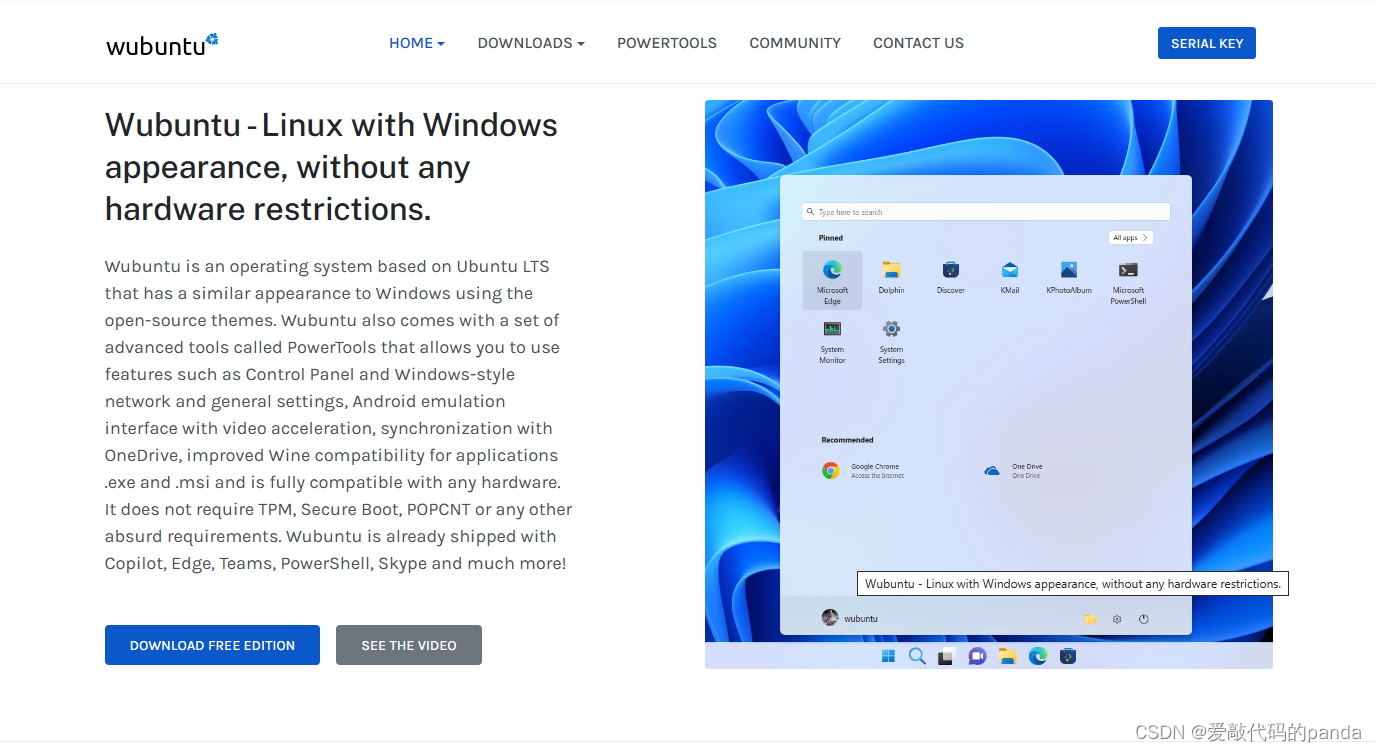Click the settings gear in start menu footer
Image resolution: width=1376 pixels, height=752 pixels.
coord(1117,619)
